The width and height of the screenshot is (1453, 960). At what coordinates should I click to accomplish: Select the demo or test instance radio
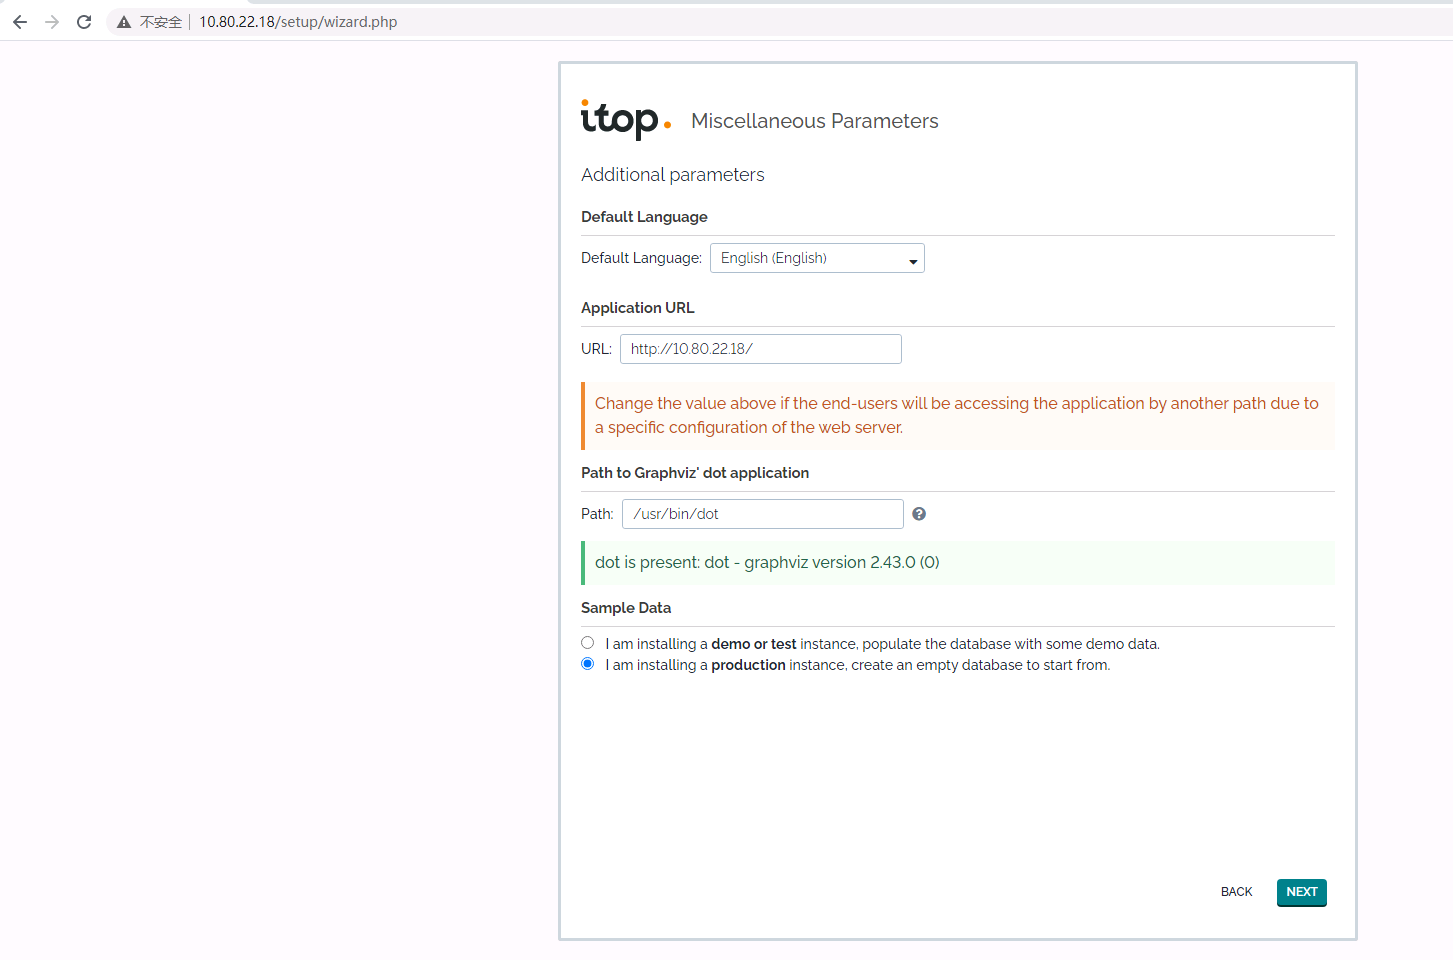pos(588,643)
